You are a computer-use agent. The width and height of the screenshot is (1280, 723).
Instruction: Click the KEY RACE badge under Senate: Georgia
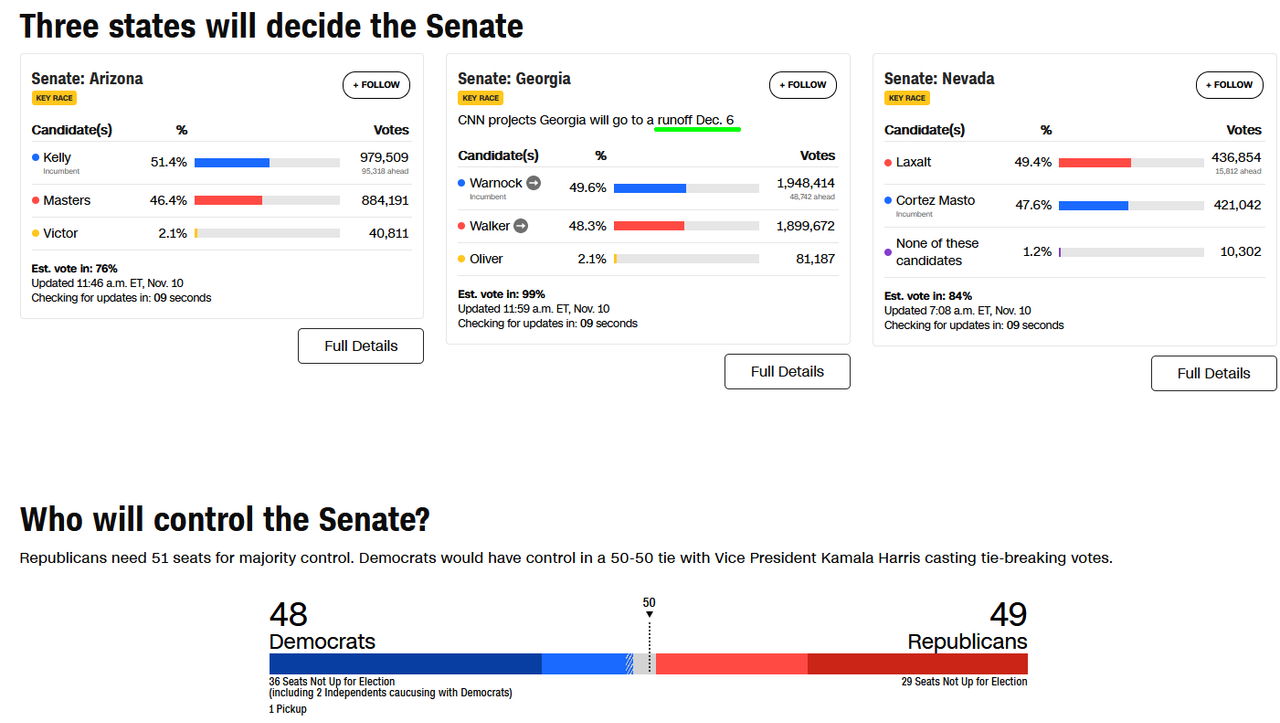click(481, 98)
